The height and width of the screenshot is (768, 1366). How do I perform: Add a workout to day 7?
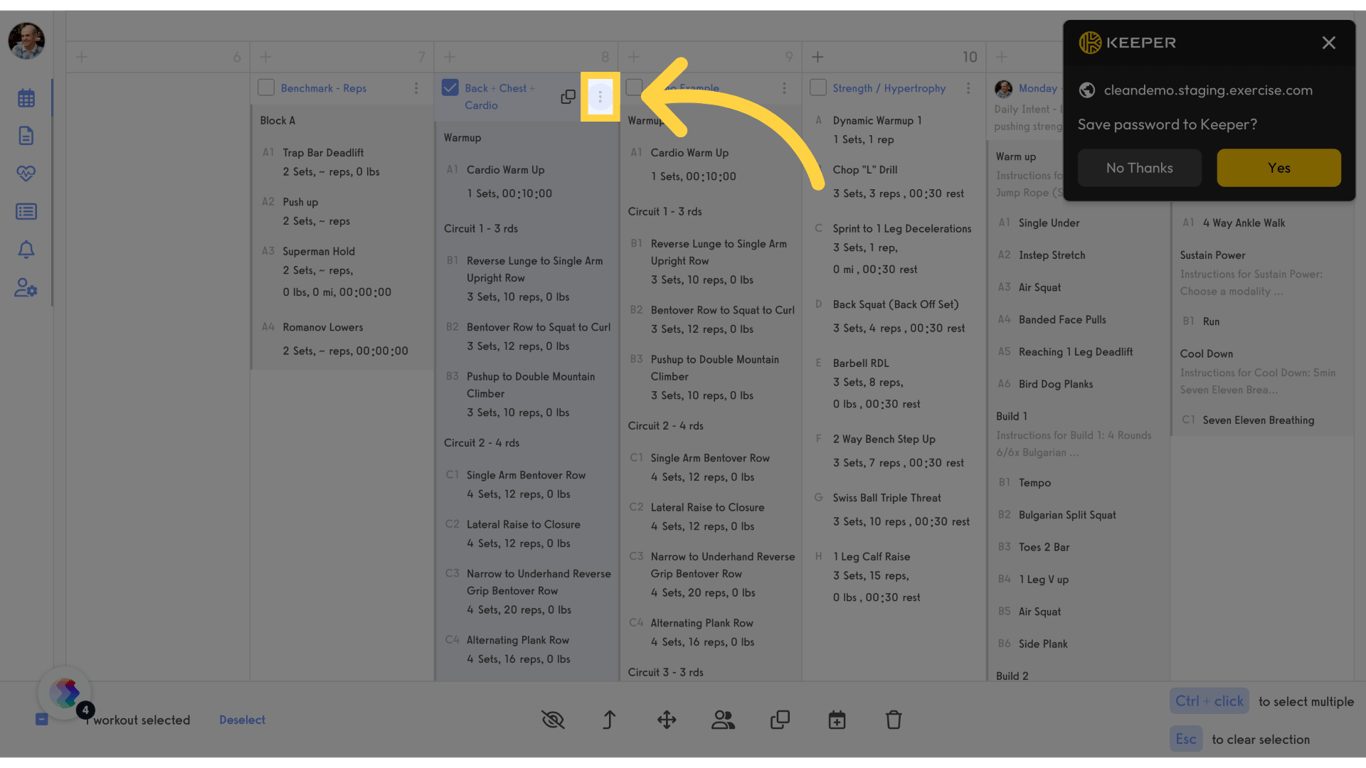coord(266,57)
